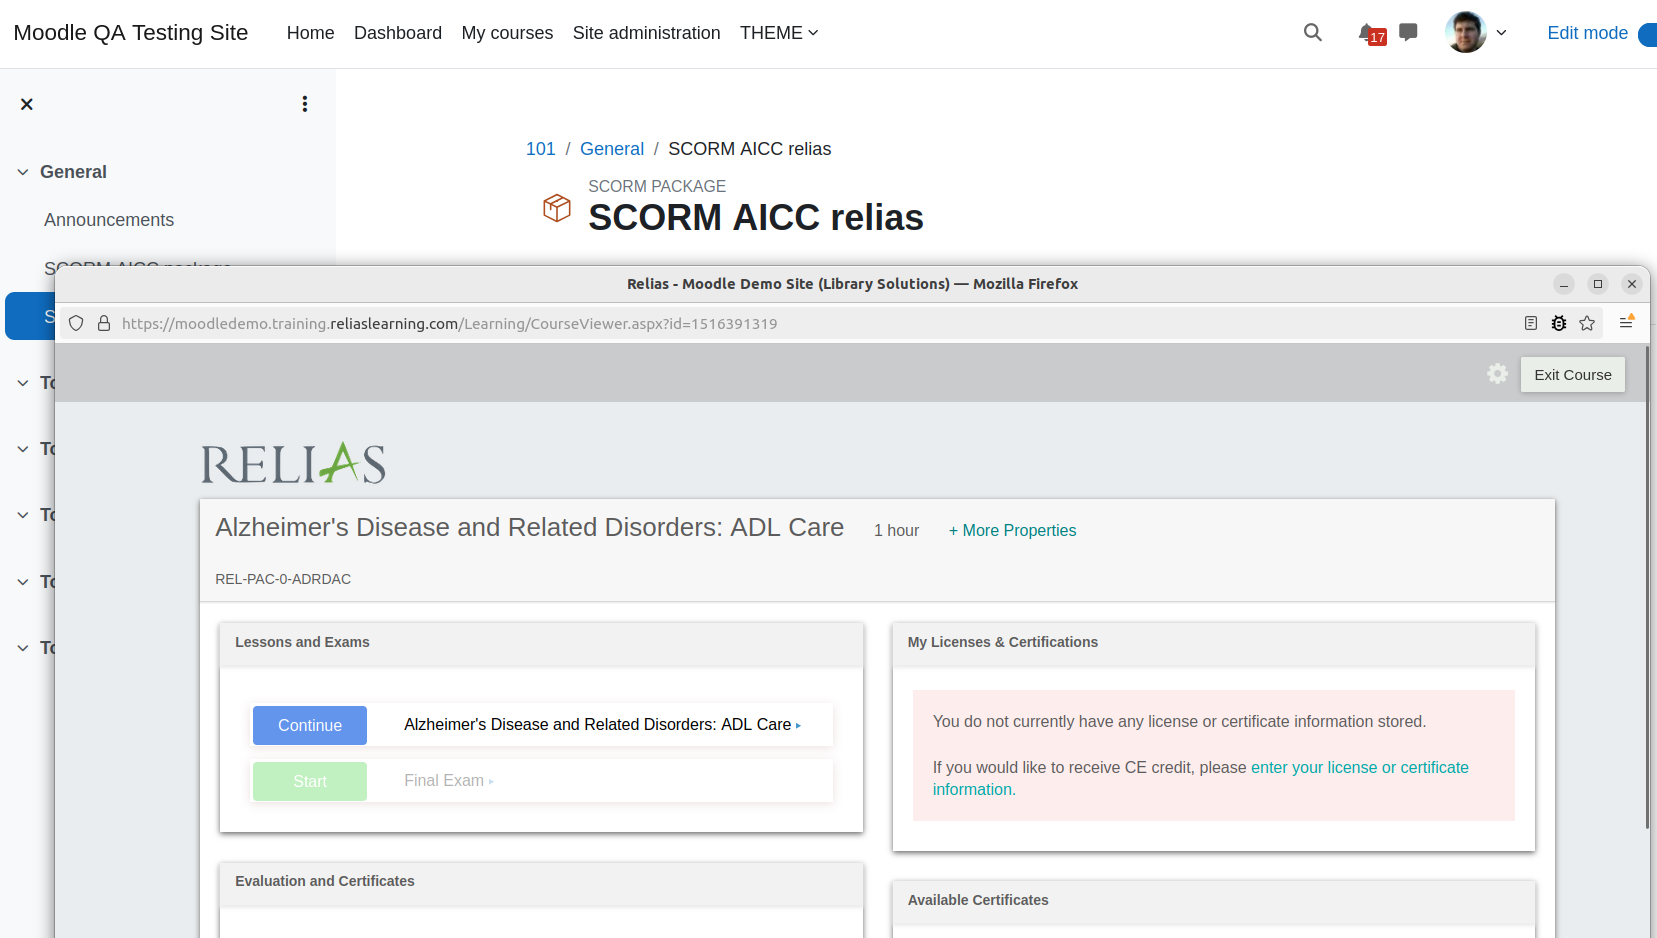Expand the first collapsed topic below General
This screenshot has height=938, width=1657.
pyautogui.click(x=23, y=383)
